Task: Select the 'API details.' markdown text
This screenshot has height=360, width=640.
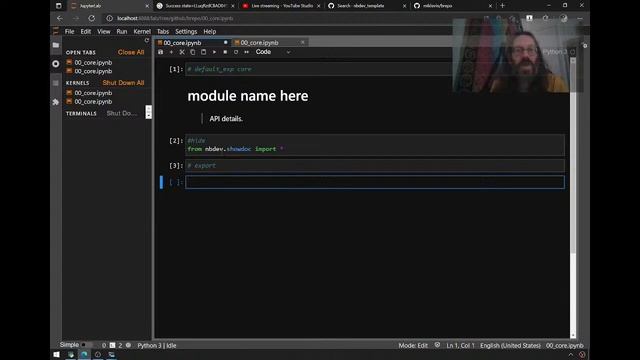Action: coord(226,119)
